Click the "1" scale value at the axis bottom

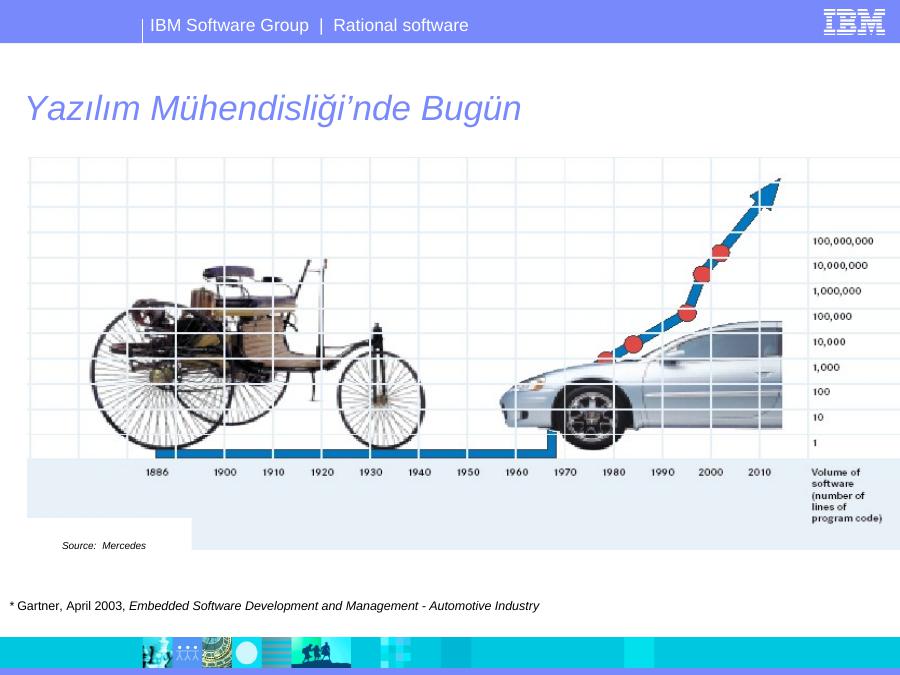(x=815, y=443)
